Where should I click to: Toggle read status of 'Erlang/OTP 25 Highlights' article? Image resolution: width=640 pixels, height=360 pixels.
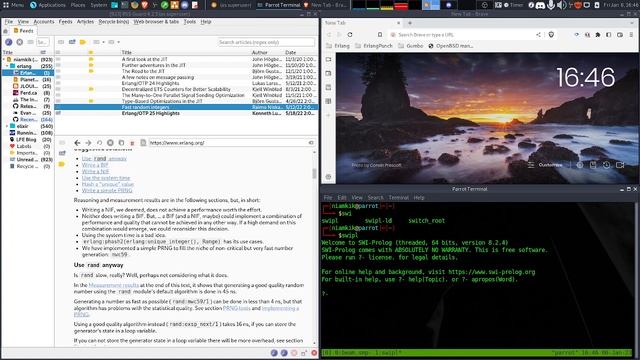click(58, 113)
